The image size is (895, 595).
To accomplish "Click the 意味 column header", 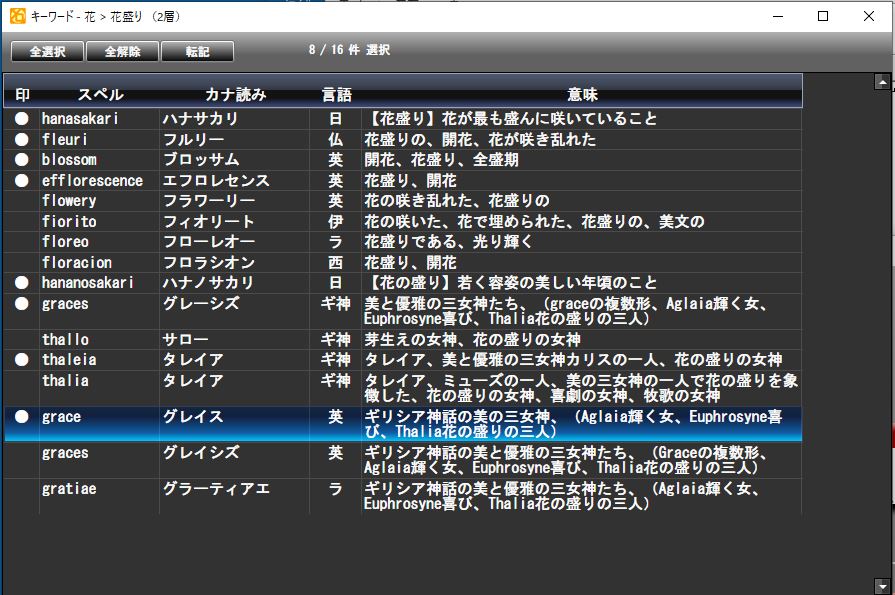I will tap(582, 95).
